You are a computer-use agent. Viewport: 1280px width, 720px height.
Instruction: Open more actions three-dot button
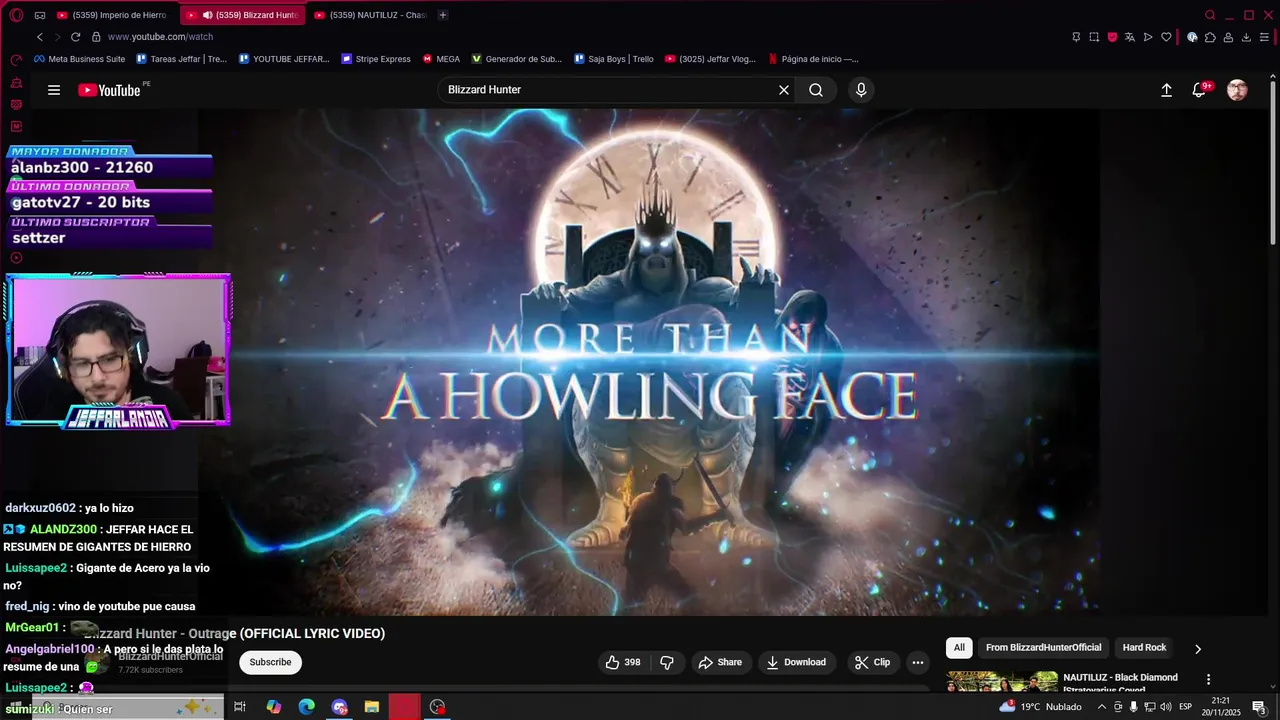[918, 662]
